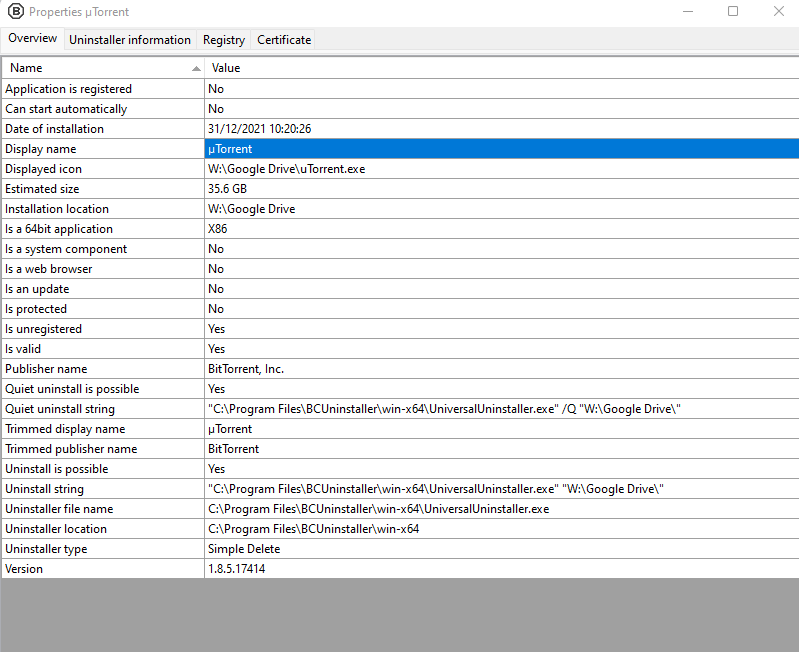Maximize the Properties µTorrent window
The height and width of the screenshot is (652, 799).
click(x=733, y=11)
